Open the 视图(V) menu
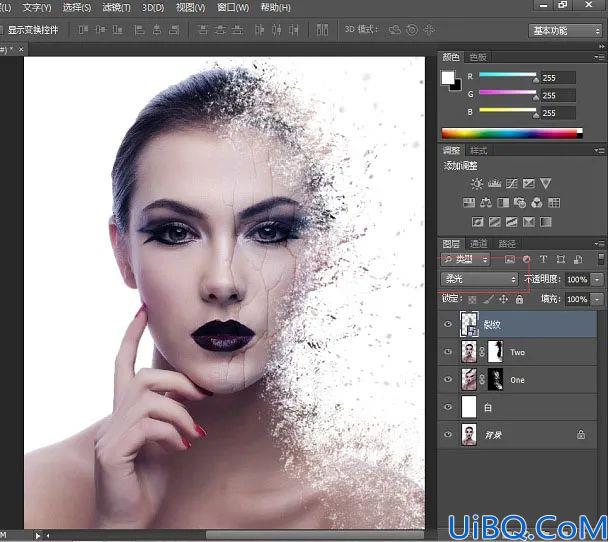 (190, 7)
